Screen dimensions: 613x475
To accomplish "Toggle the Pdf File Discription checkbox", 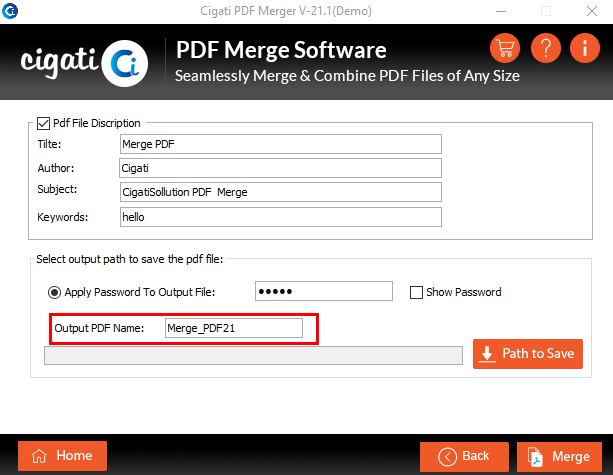I will pyautogui.click(x=43, y=123).
